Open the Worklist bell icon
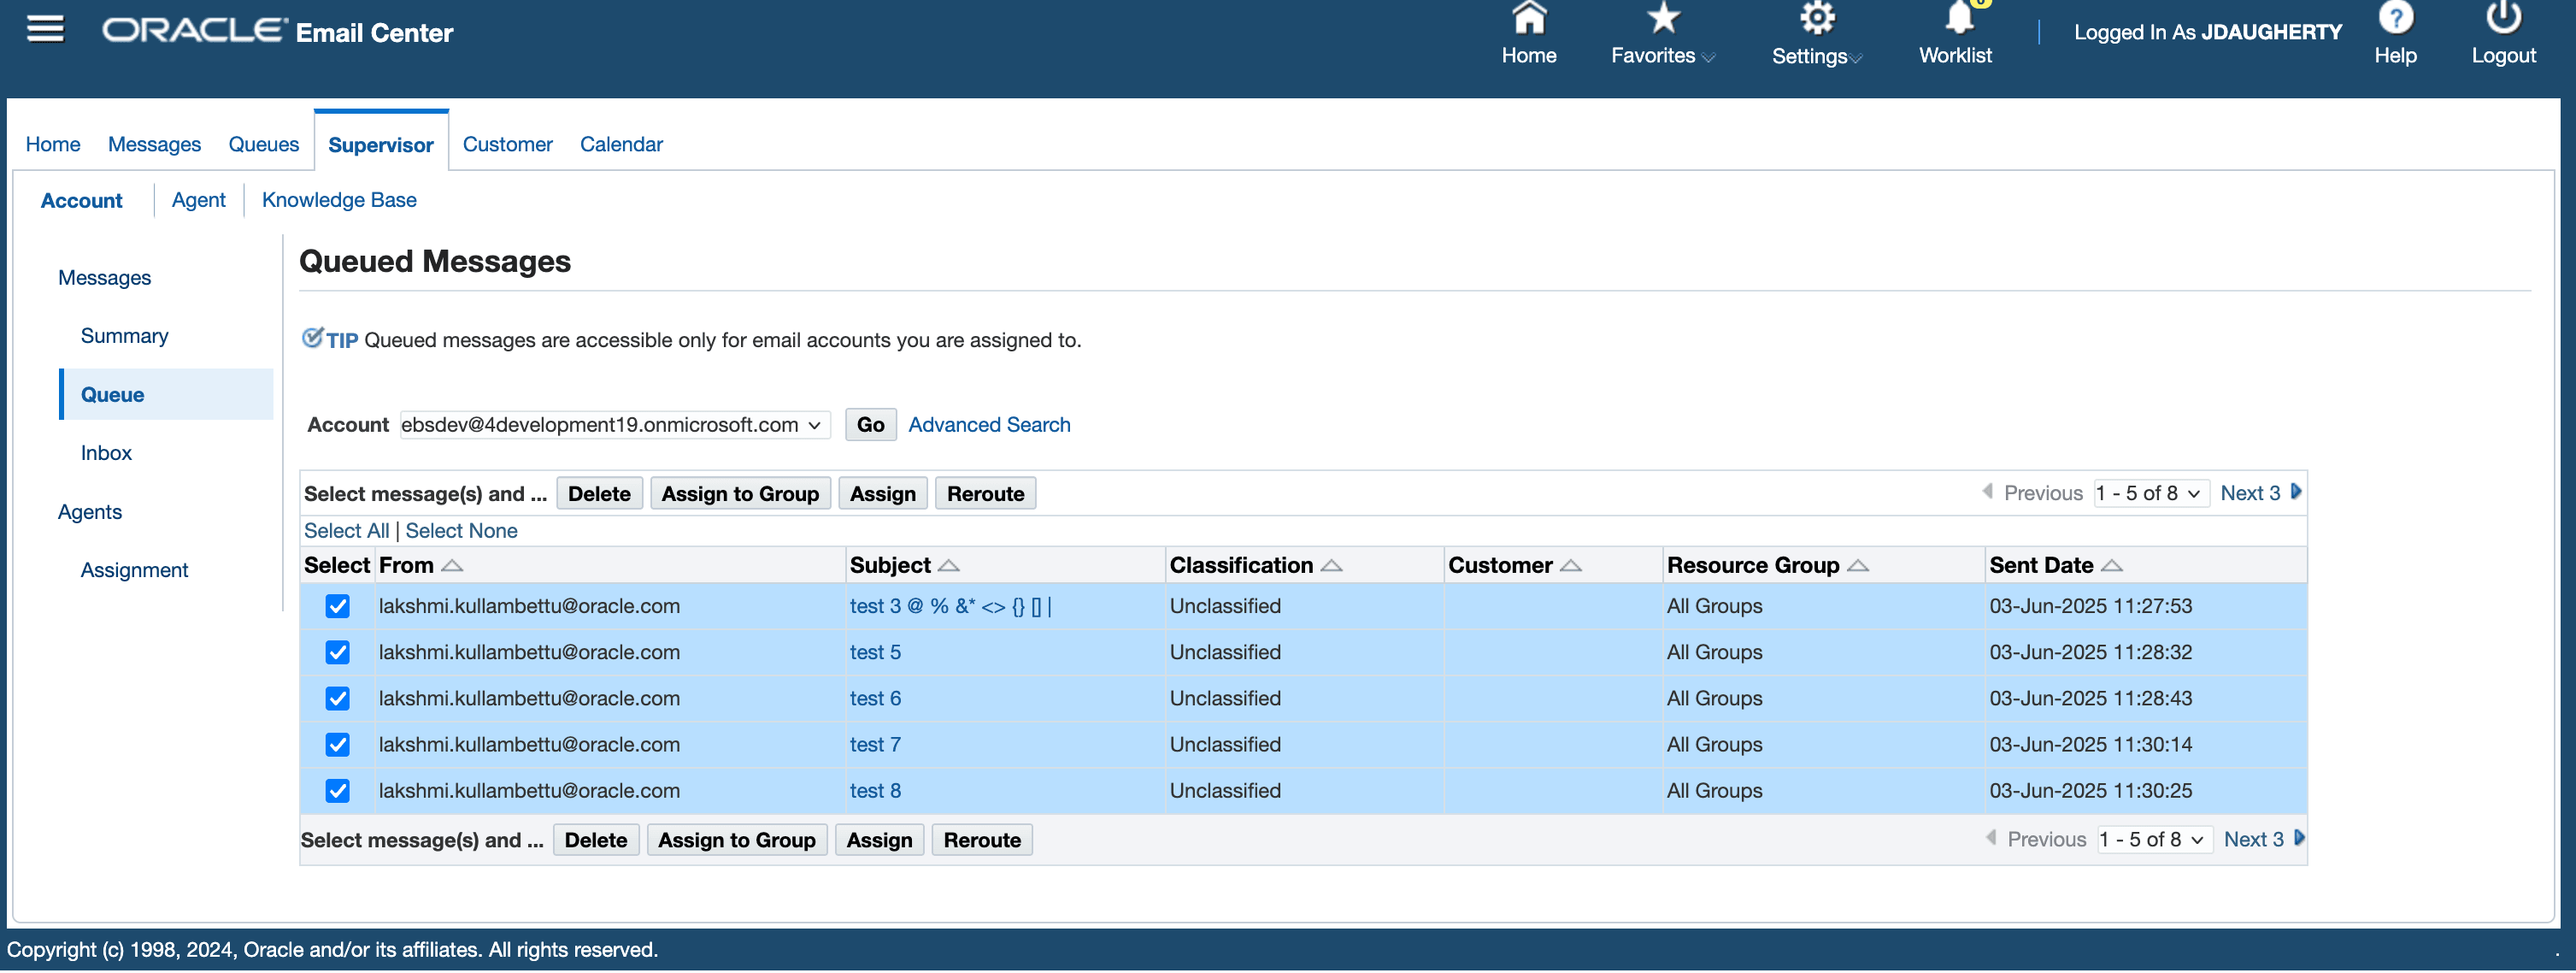 click(x=1957, y=18)
